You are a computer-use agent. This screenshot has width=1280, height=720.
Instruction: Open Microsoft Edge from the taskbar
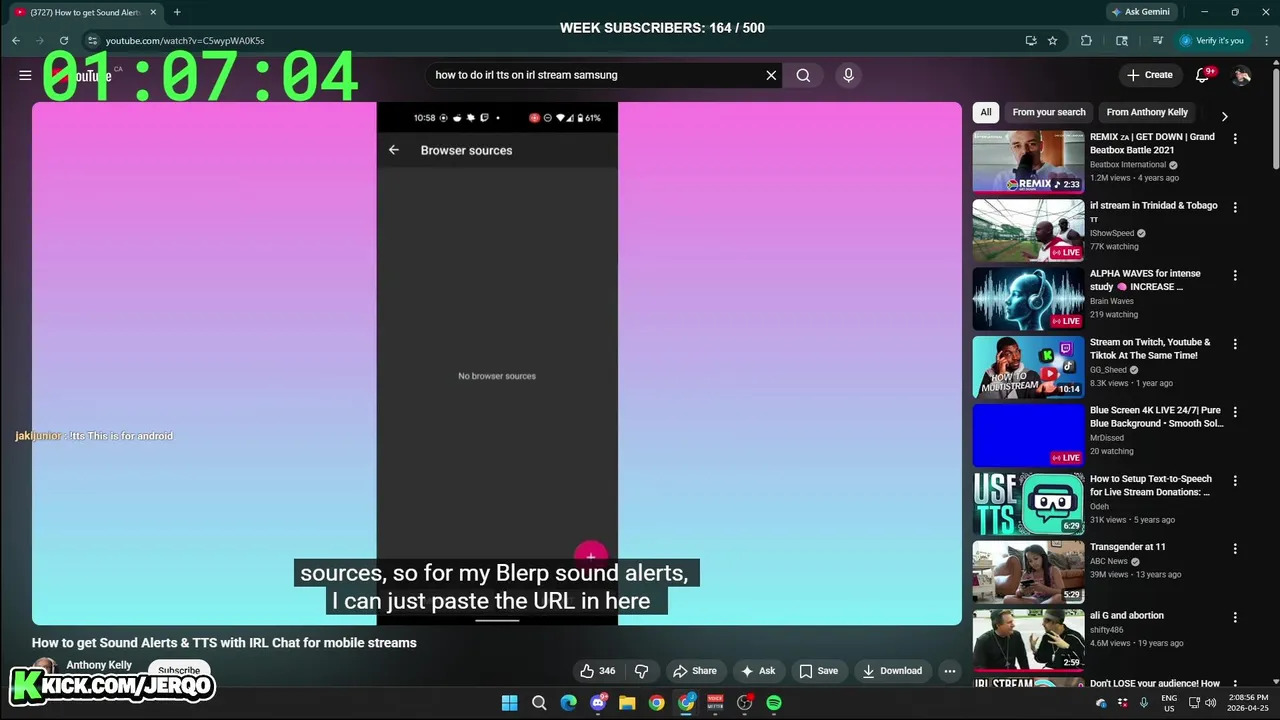point(568,703)
